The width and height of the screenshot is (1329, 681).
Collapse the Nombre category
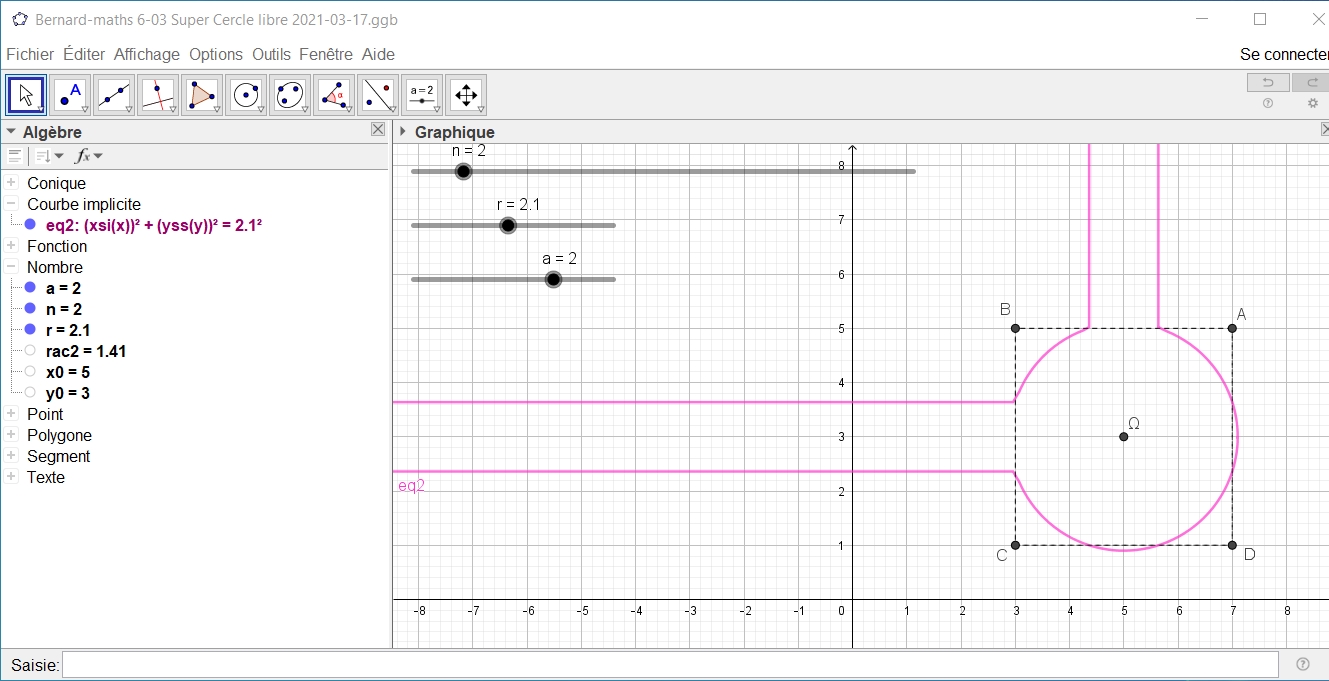[x=12, y=267]
